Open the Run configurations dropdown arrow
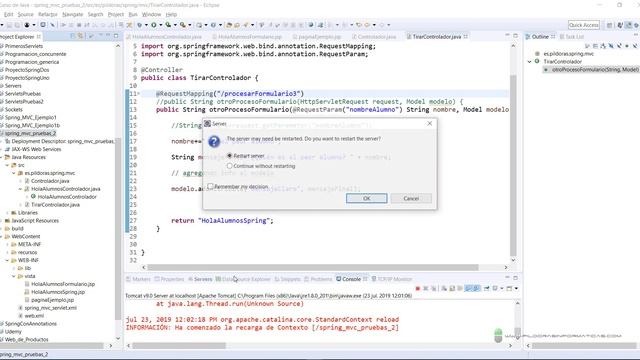Image resolution: width=640 pixels, height=360 pixels. [x=160, y=25]
